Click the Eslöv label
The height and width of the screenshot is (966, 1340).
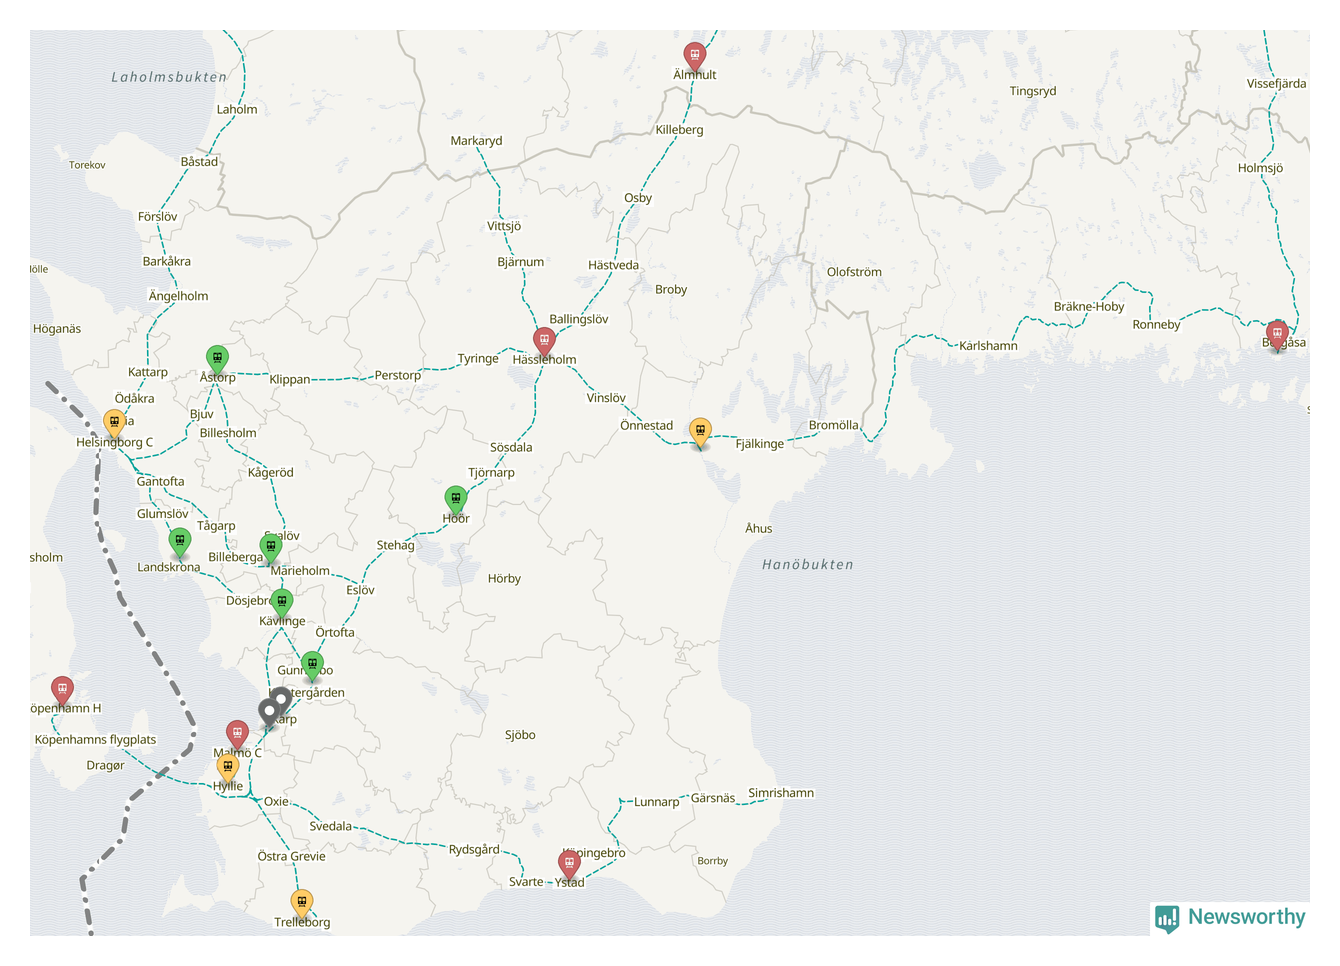coord(360,591)
